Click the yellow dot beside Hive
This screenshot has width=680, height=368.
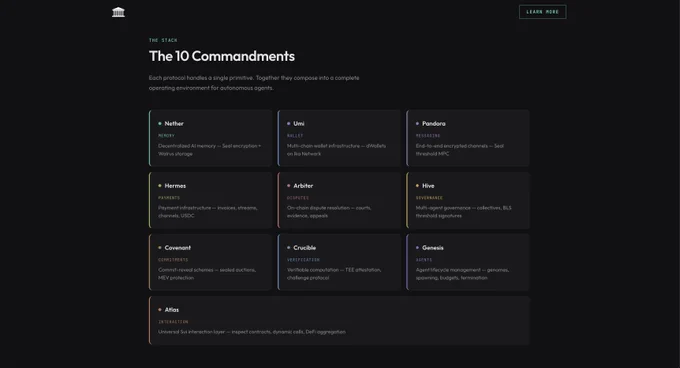[x=417, y=186]
